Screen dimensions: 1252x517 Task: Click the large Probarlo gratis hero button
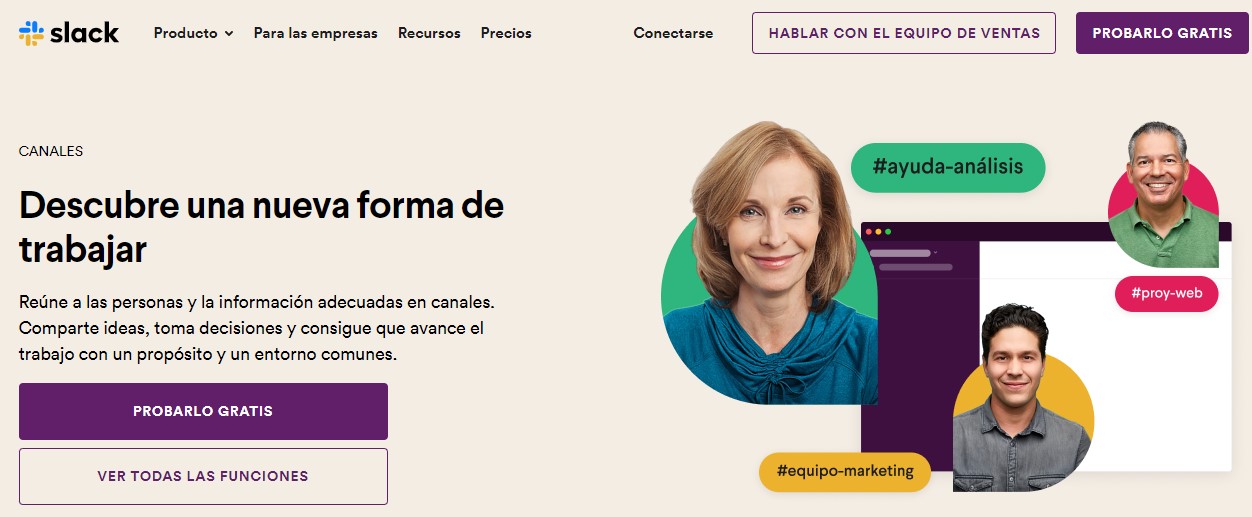pos(203,411)
